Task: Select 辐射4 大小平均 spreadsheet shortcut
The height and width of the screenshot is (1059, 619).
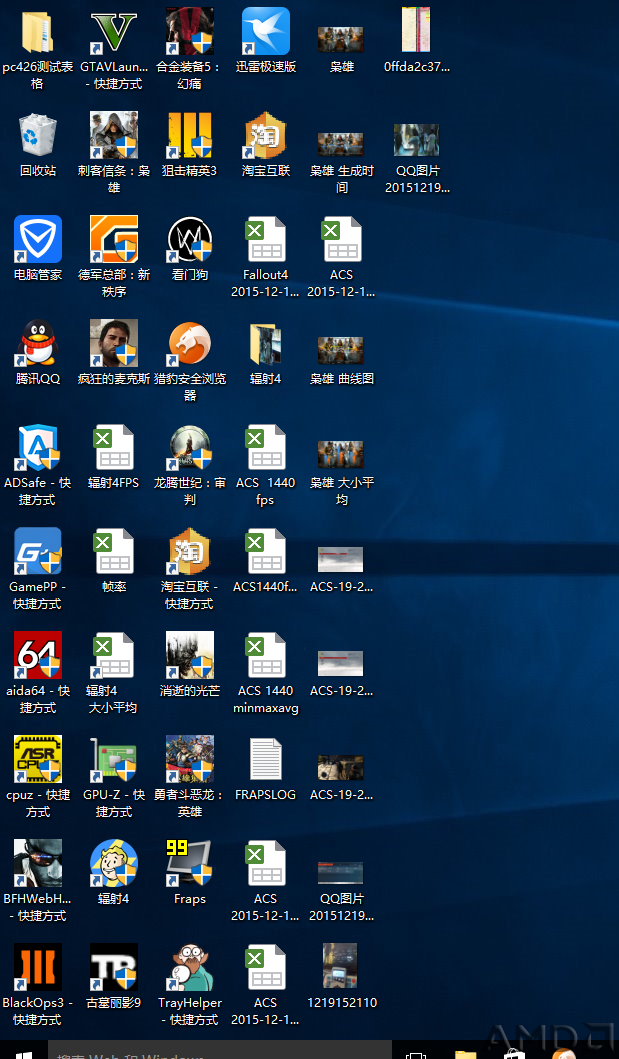Action: click(x=114, y=655)
